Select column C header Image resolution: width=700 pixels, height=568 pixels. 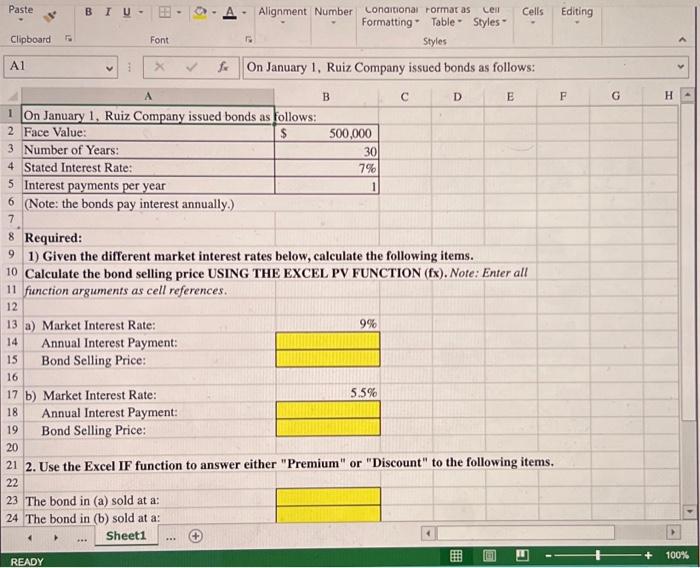pyautogui.click(x=404, y=97)
